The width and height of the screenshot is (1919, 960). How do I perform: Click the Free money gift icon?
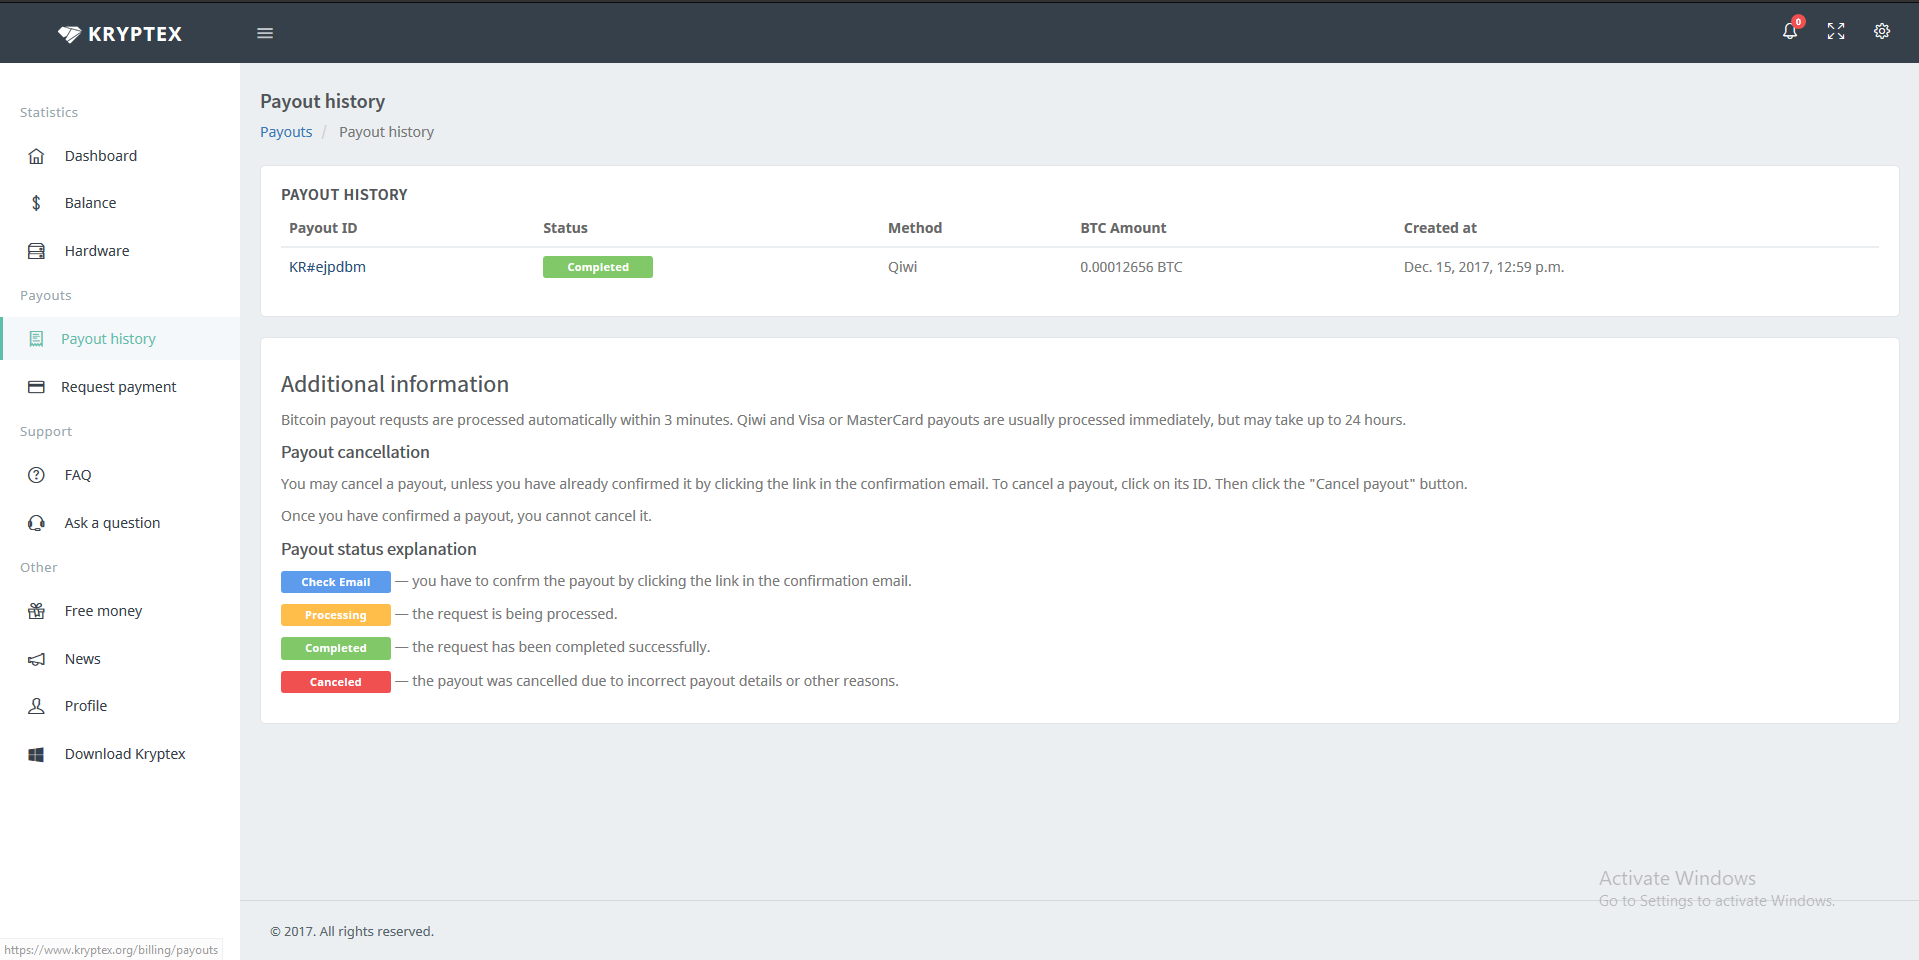pyautogui.click(x=37, y=611)
